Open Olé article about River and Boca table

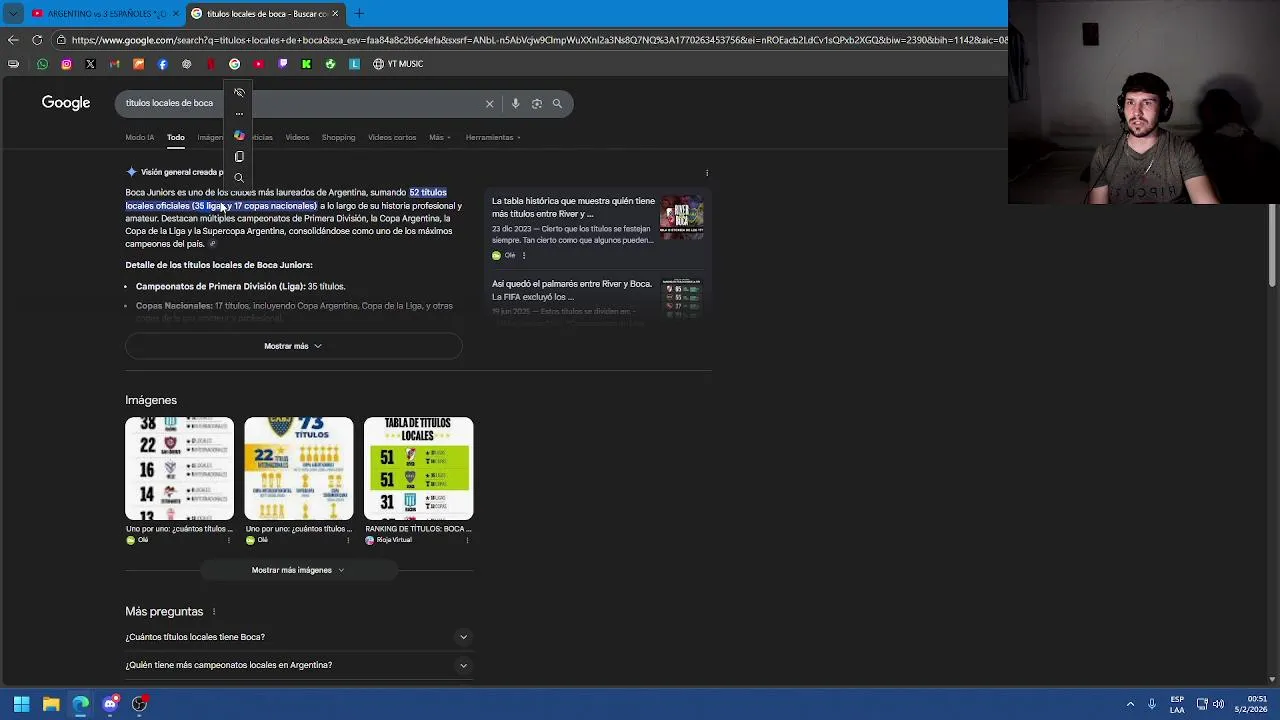573,207
